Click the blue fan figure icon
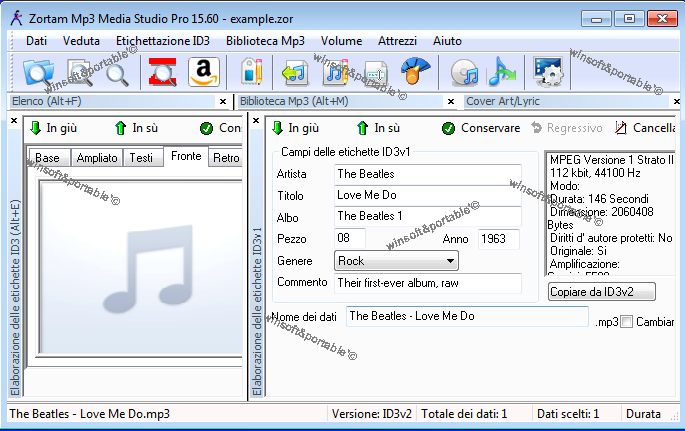This screenshot has width=685, height=431. click(415, 71)
